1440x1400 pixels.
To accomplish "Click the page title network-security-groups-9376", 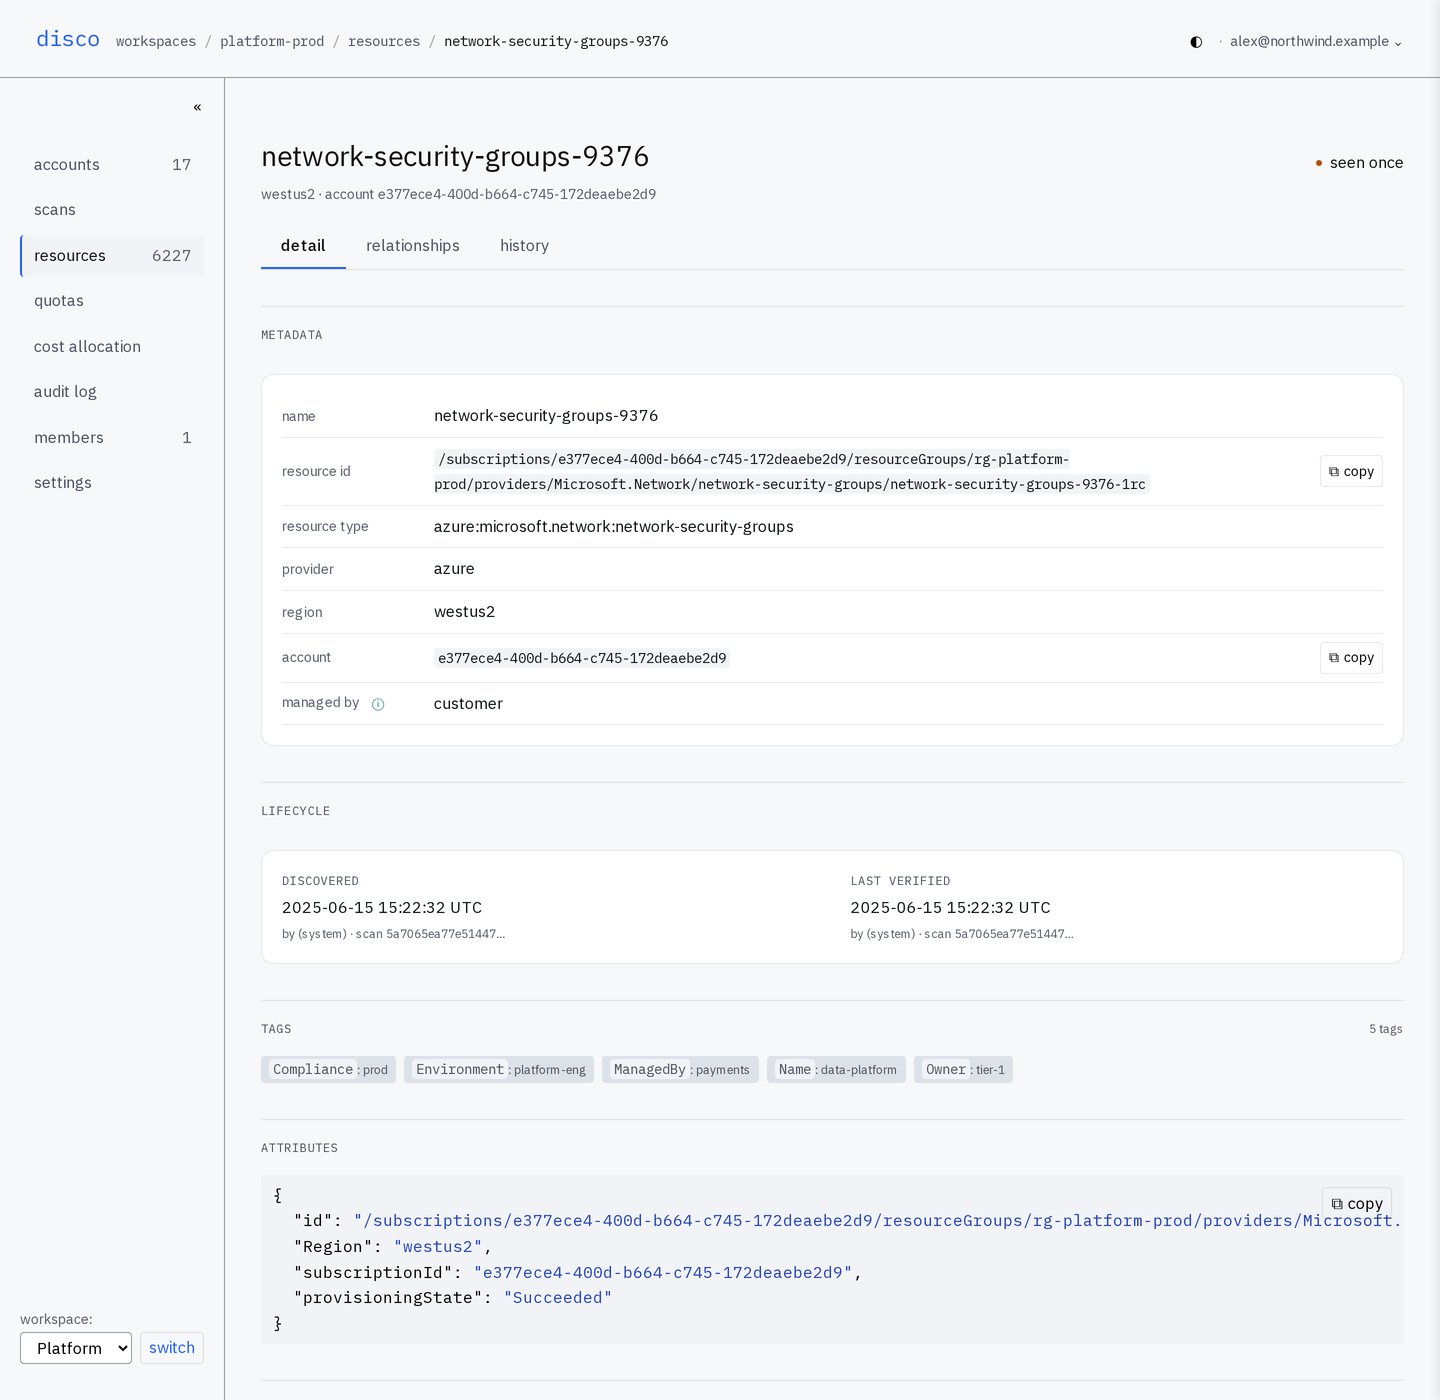I will (x=455, y=157).
